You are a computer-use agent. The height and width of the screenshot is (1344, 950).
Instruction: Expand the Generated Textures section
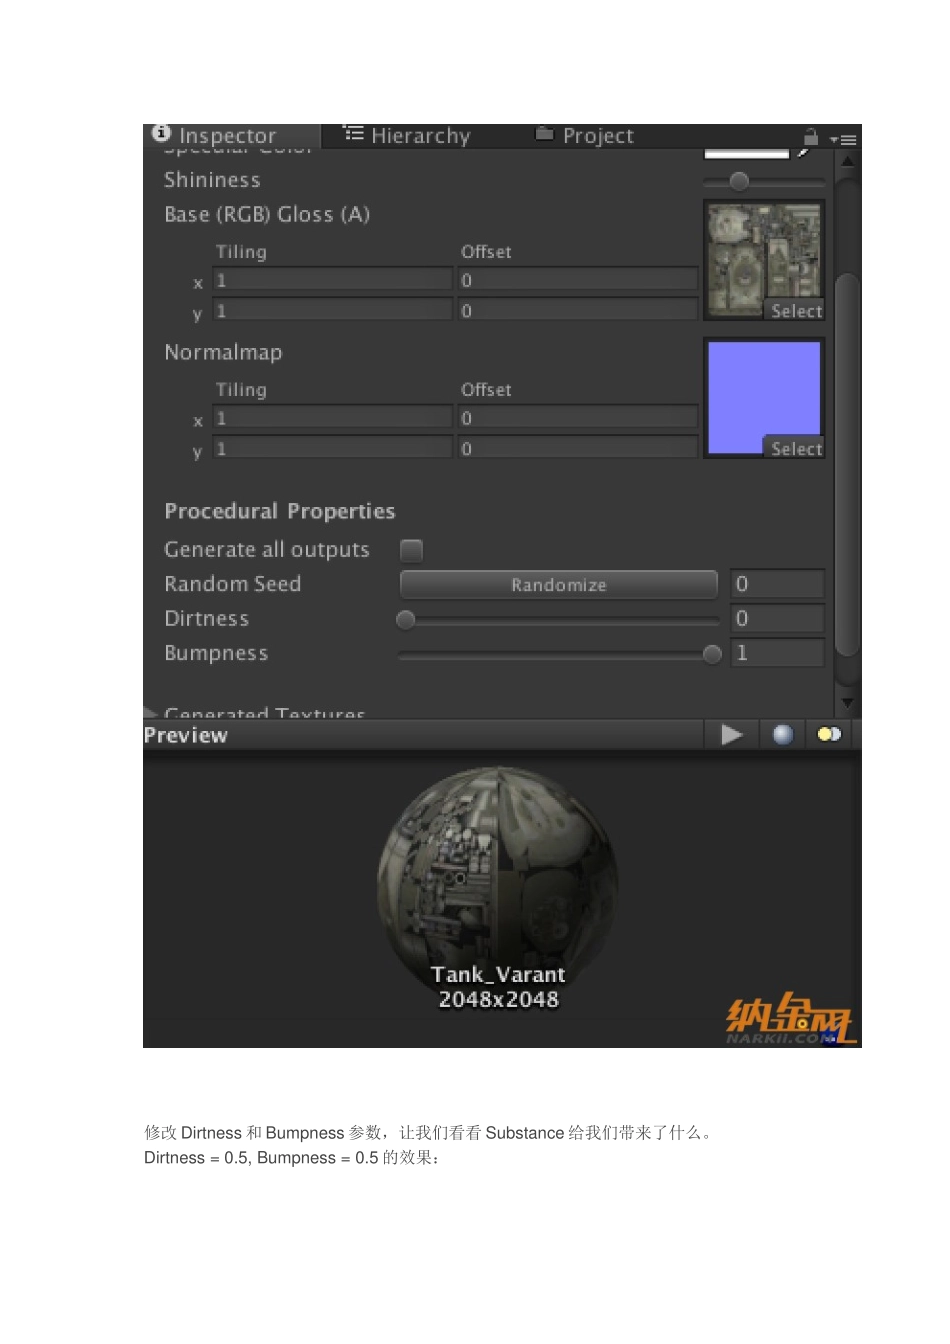pos(151,713)
